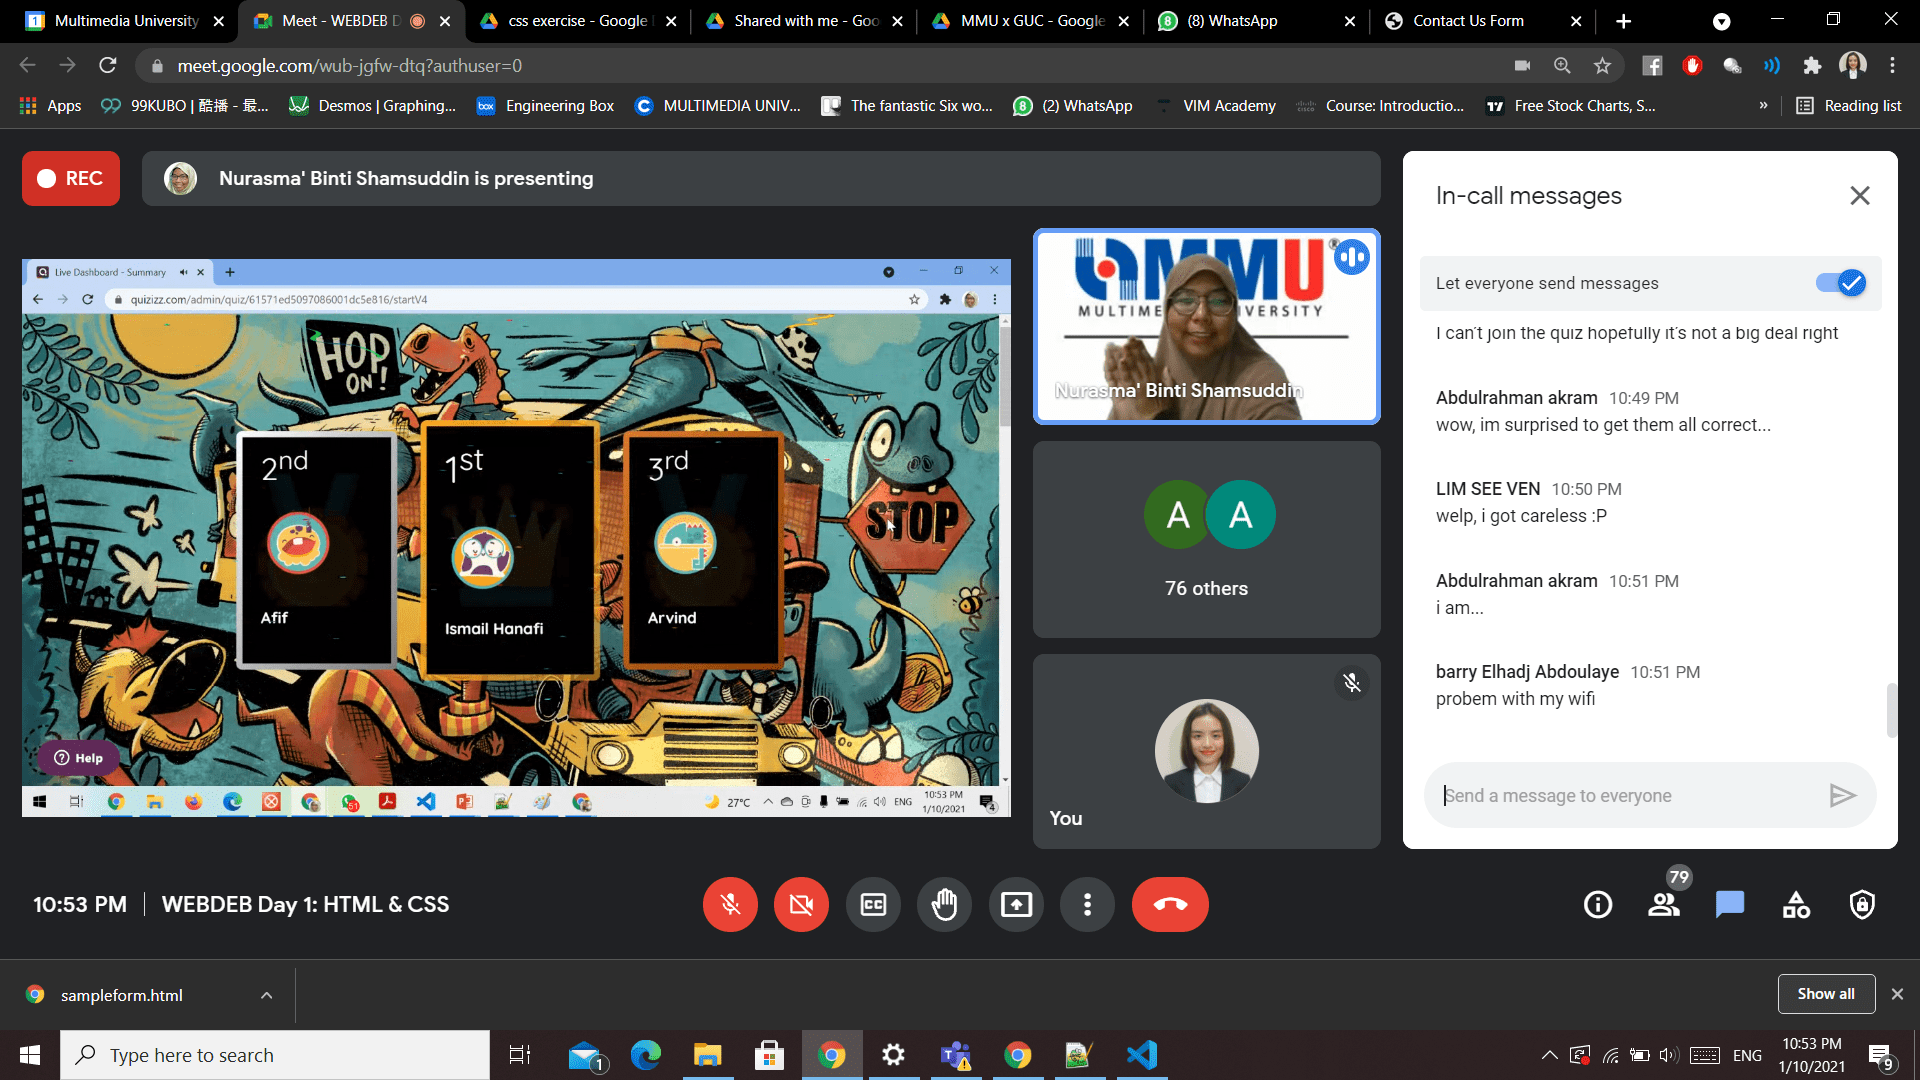This screenshot has width=1920, height=1080.
Task: Leave the call with red hang-up button
Action: point(1170,905)
